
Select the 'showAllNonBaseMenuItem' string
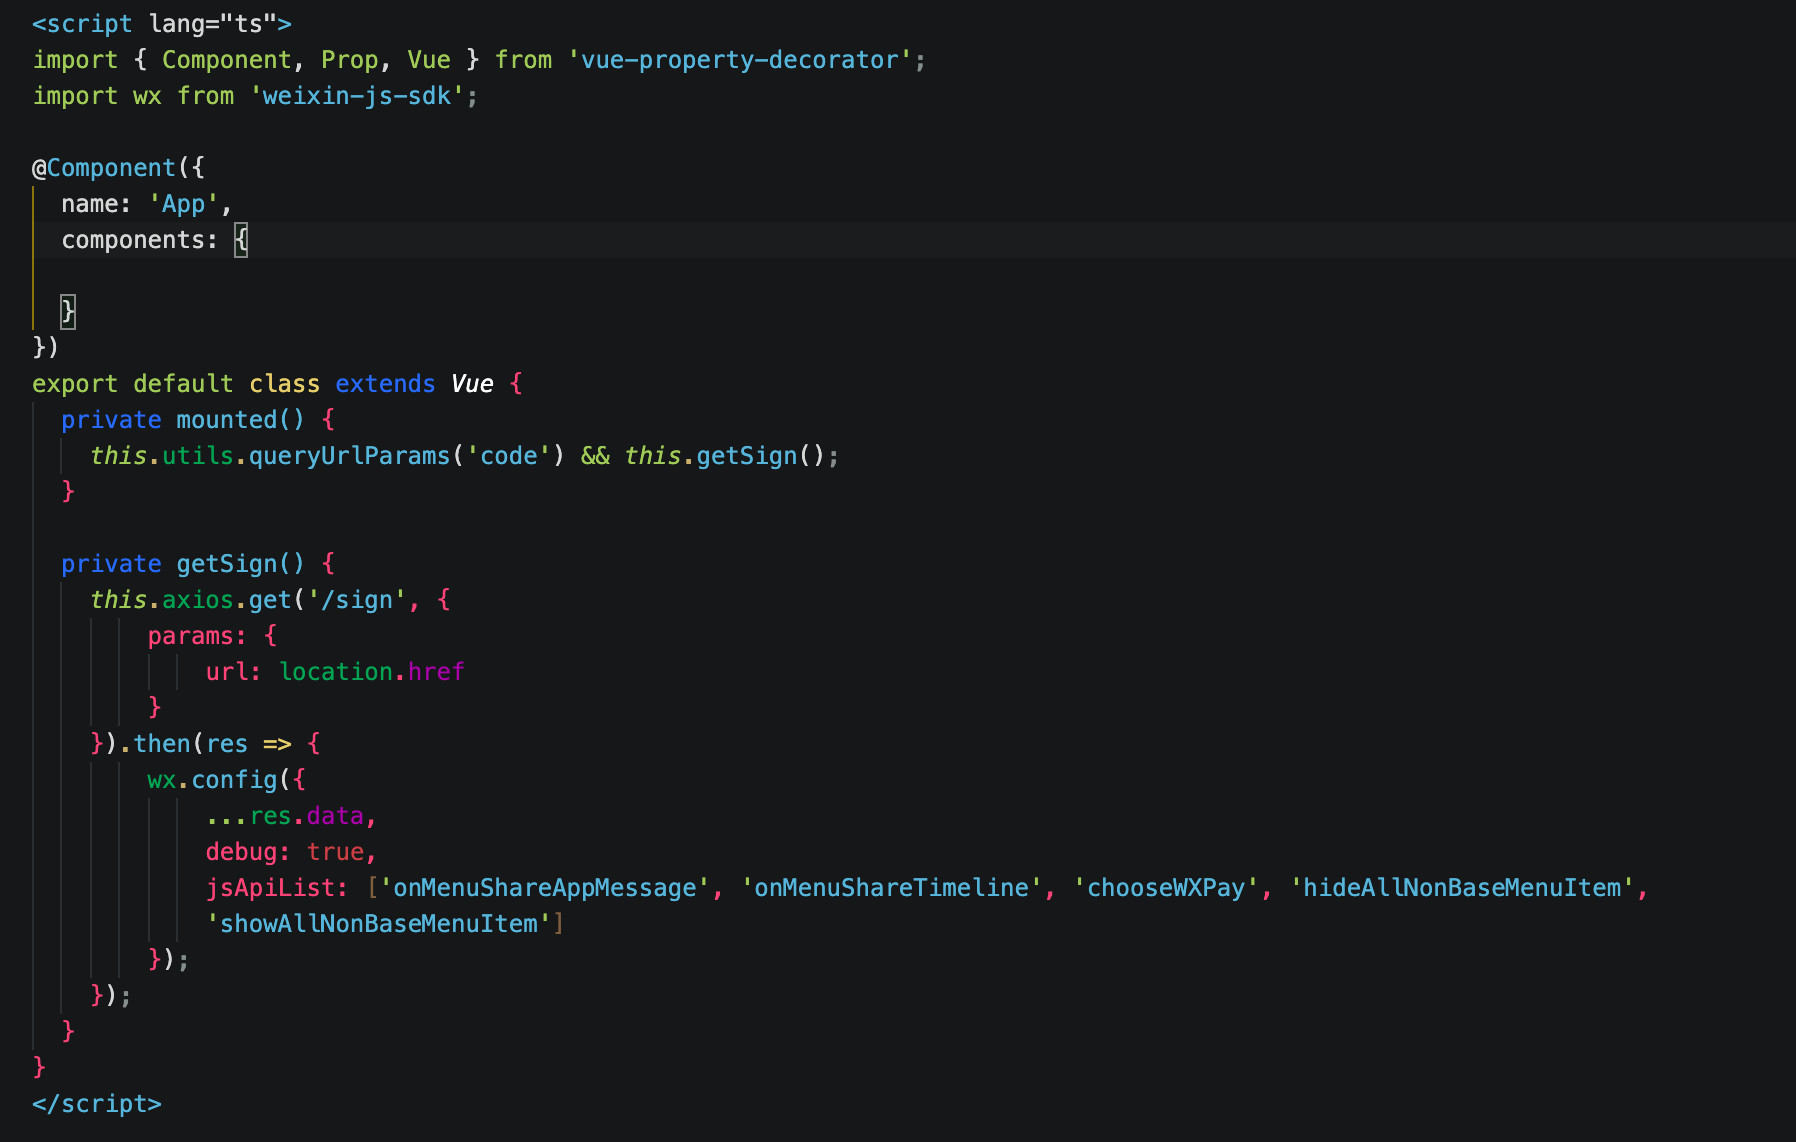point(379,924)
